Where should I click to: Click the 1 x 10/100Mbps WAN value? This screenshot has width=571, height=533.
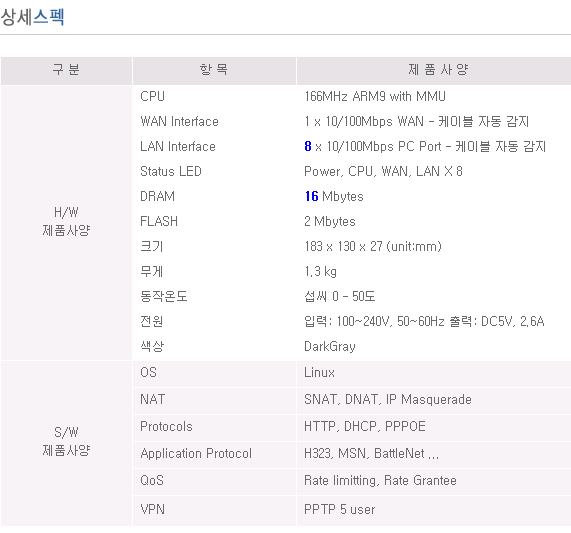[x=417, y=121]
